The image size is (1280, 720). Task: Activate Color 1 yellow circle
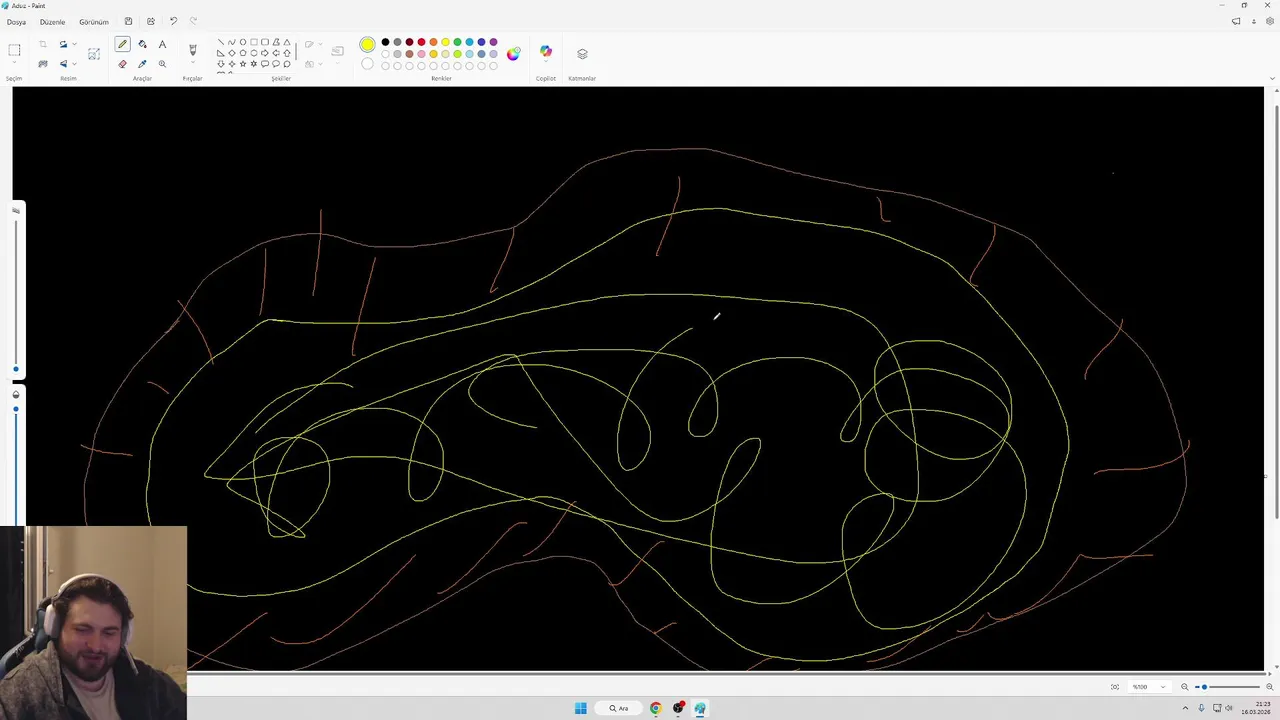(x=368, y=44)
